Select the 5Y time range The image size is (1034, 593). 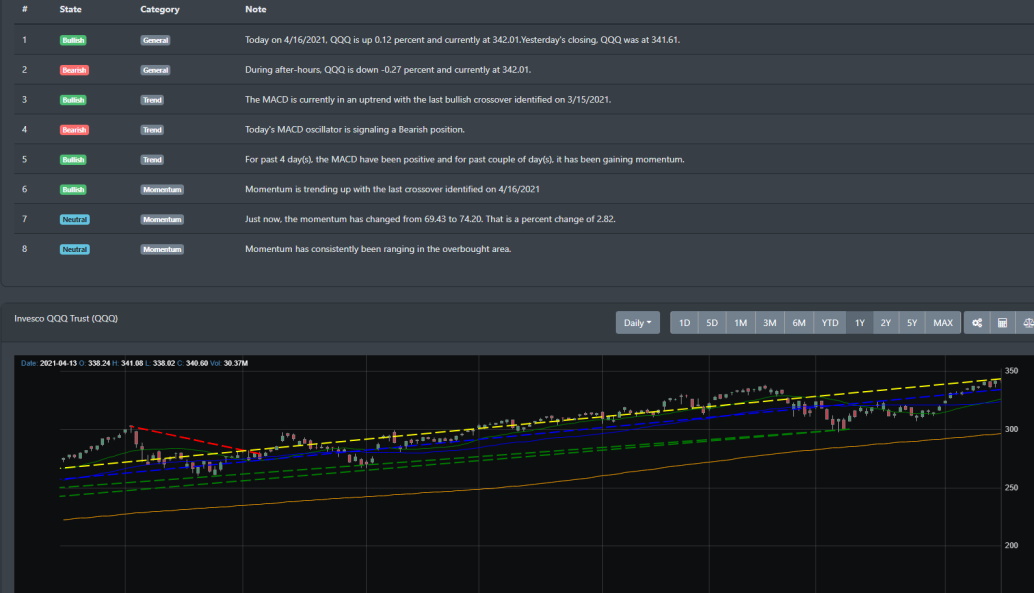[x=912, y=323]
